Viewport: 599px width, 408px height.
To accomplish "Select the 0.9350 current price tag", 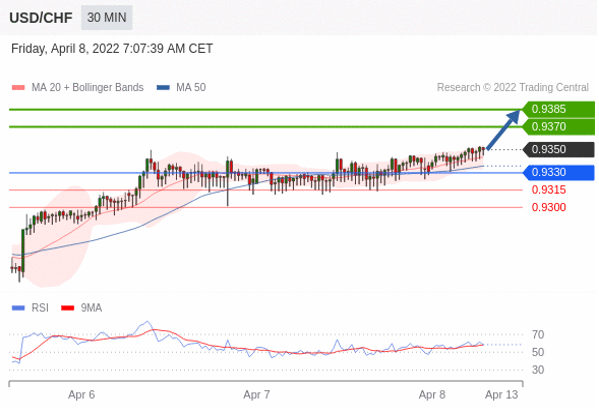I will click(559, 149).
